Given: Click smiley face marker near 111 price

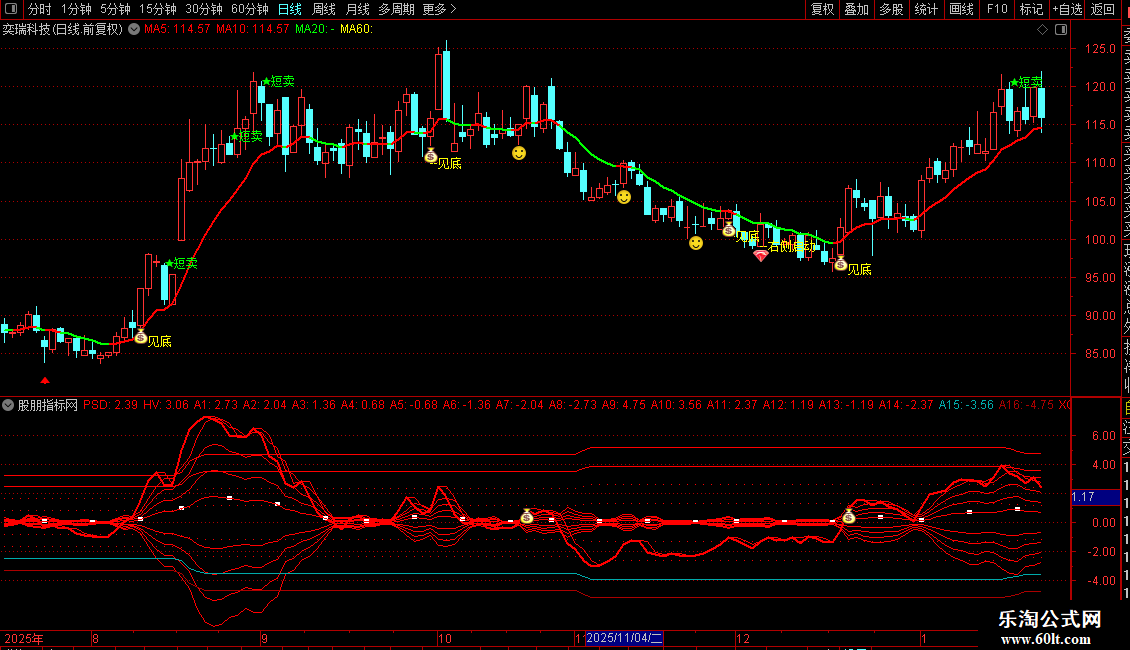Looking at the screenshot, I should click(519, 153).
